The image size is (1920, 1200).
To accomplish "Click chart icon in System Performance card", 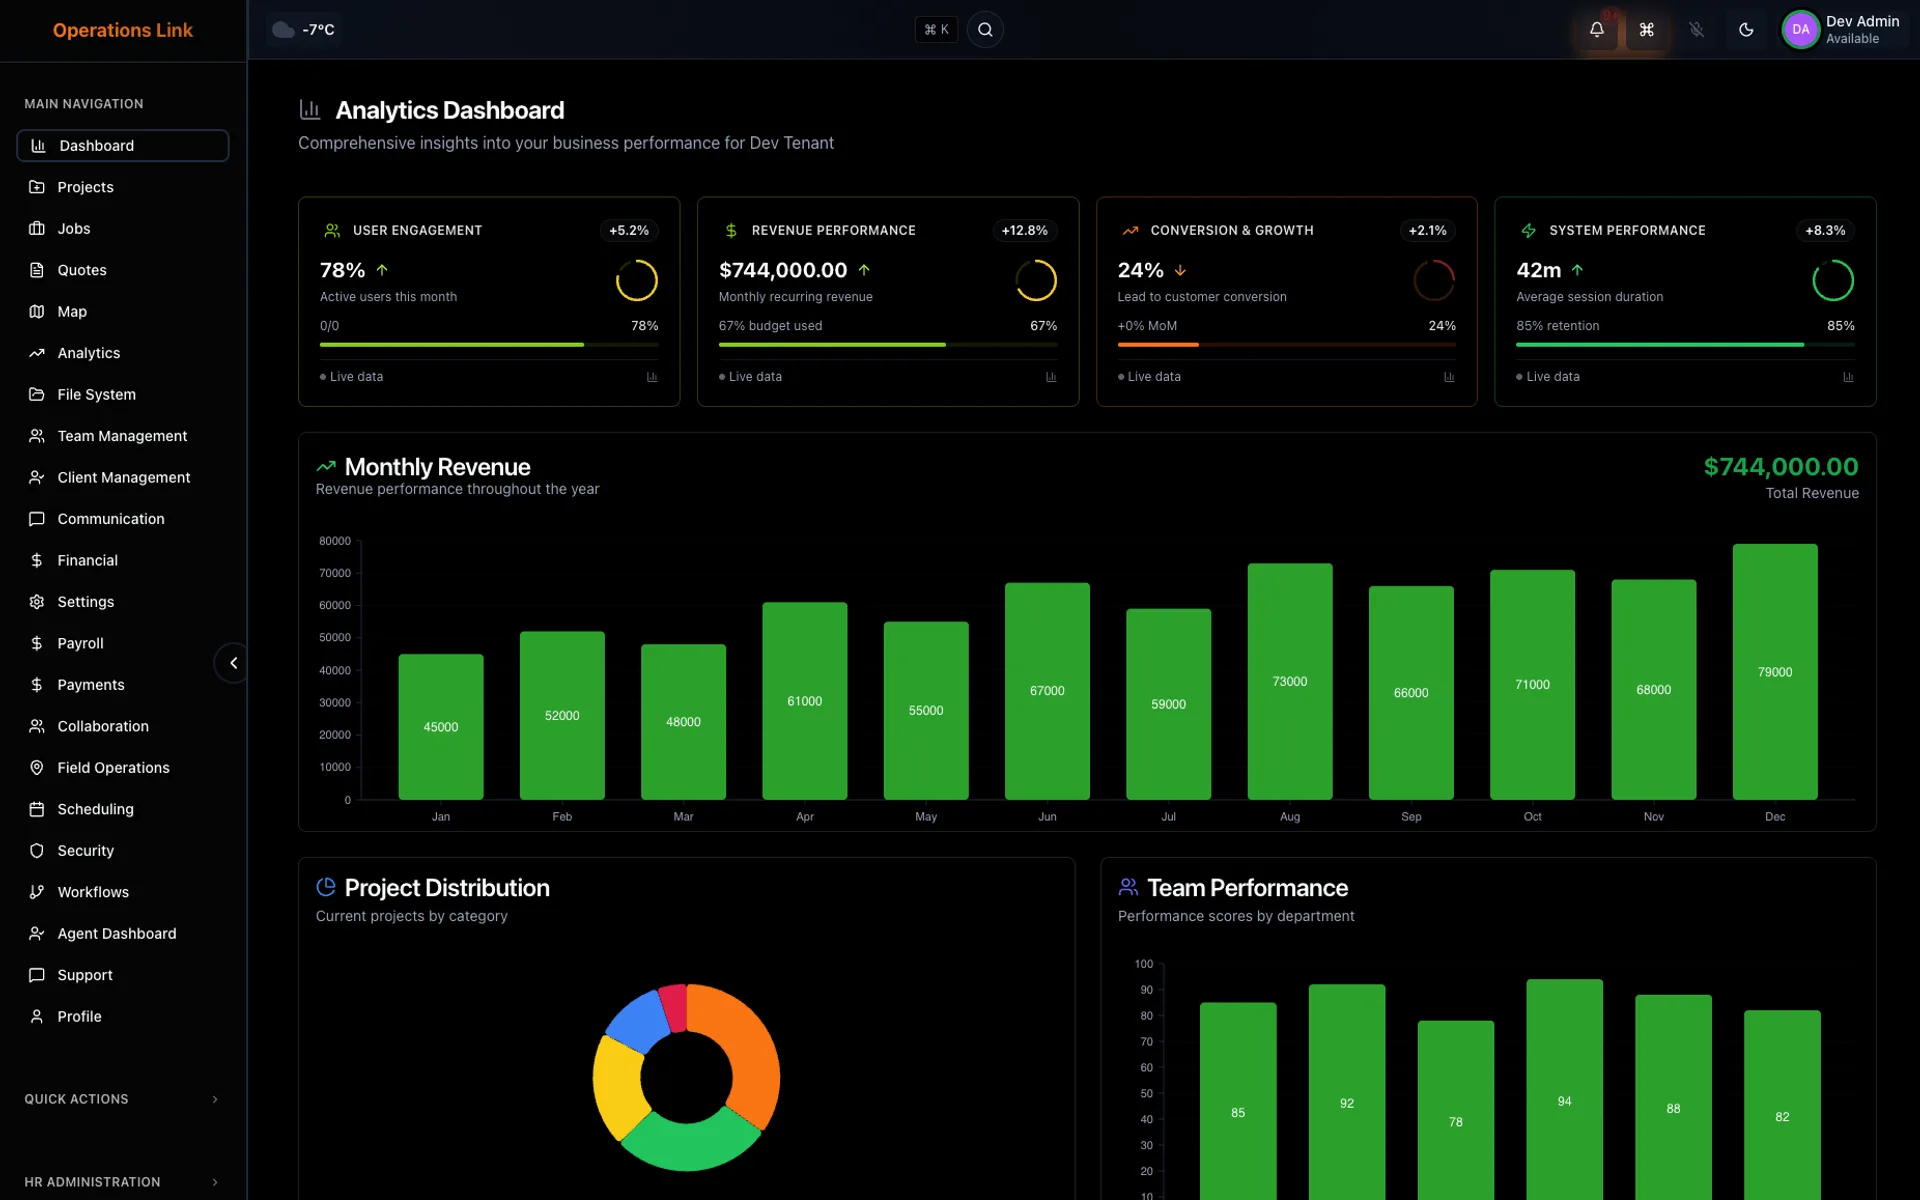I will (x=1848, y=377).
